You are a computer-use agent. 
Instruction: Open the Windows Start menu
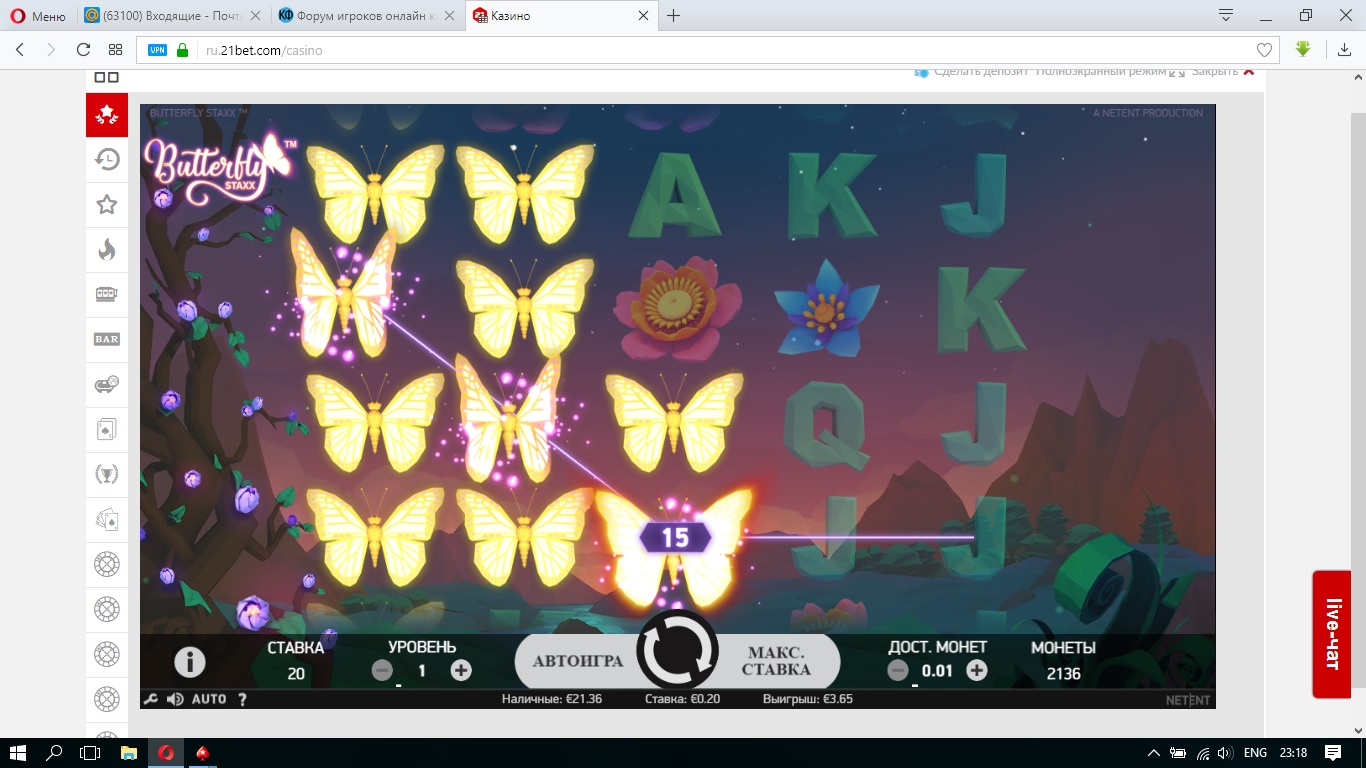pyautogui.click(x=18, y=753)
